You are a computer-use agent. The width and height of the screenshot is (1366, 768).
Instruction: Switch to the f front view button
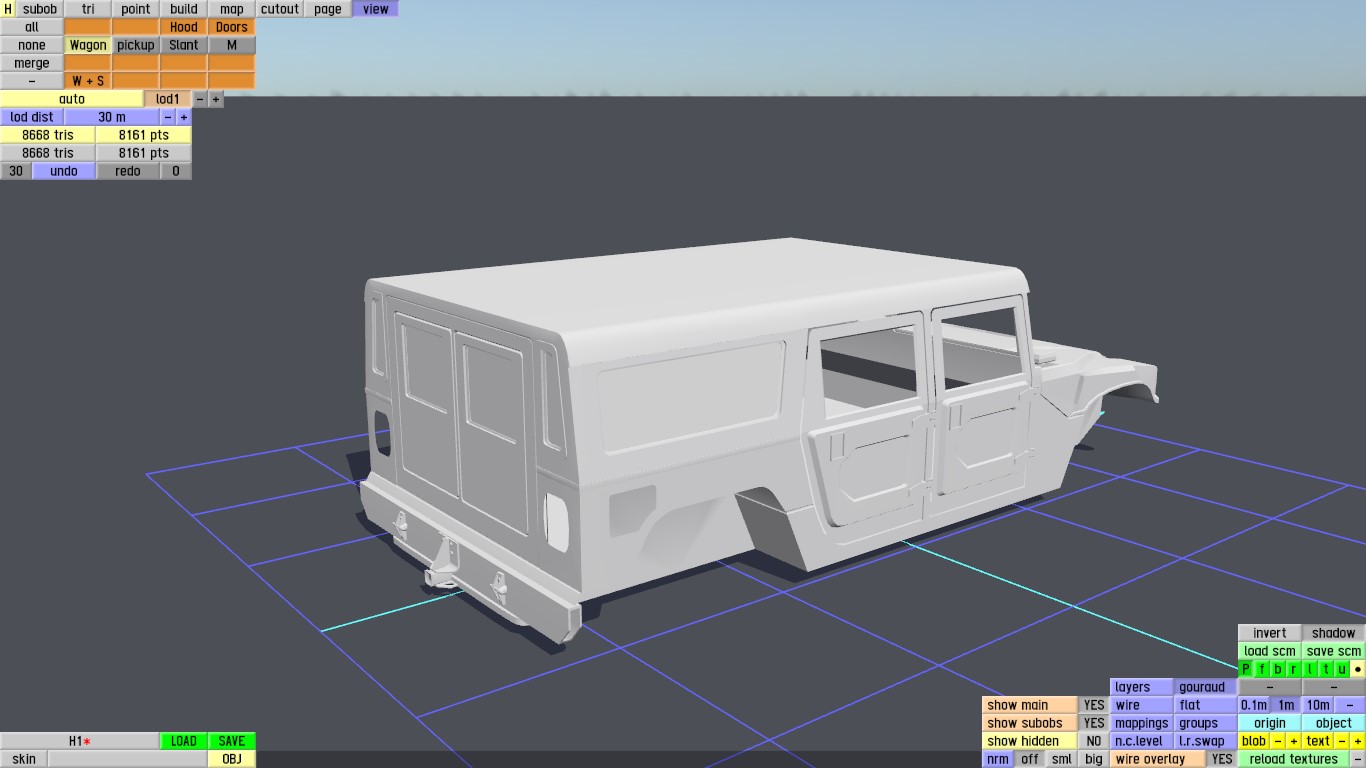point(1262,669)
